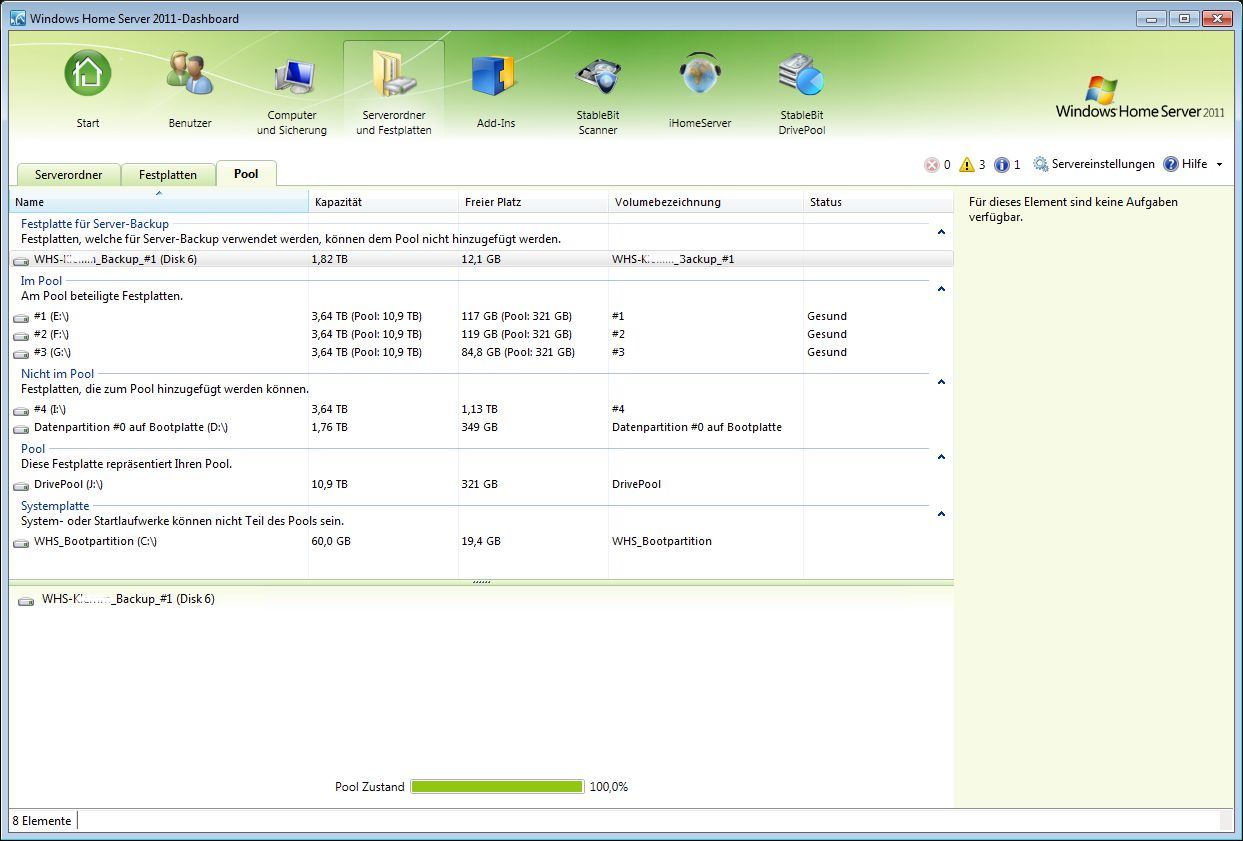Select Datenpartition #0 auf Bootplatte (D:\) row
This screenshot has width=1243, height=841.
[481, 427]
